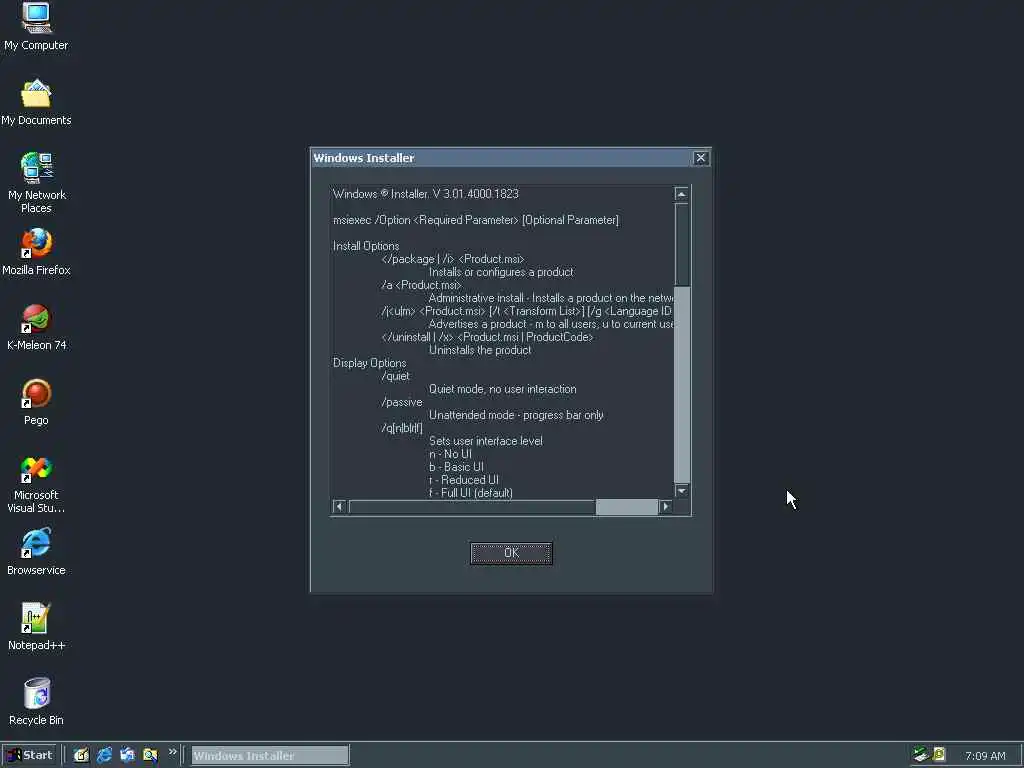Click the '/passive' option text
The height and width of the screenshot is (768, 1024).
click(x=402, y=402)
